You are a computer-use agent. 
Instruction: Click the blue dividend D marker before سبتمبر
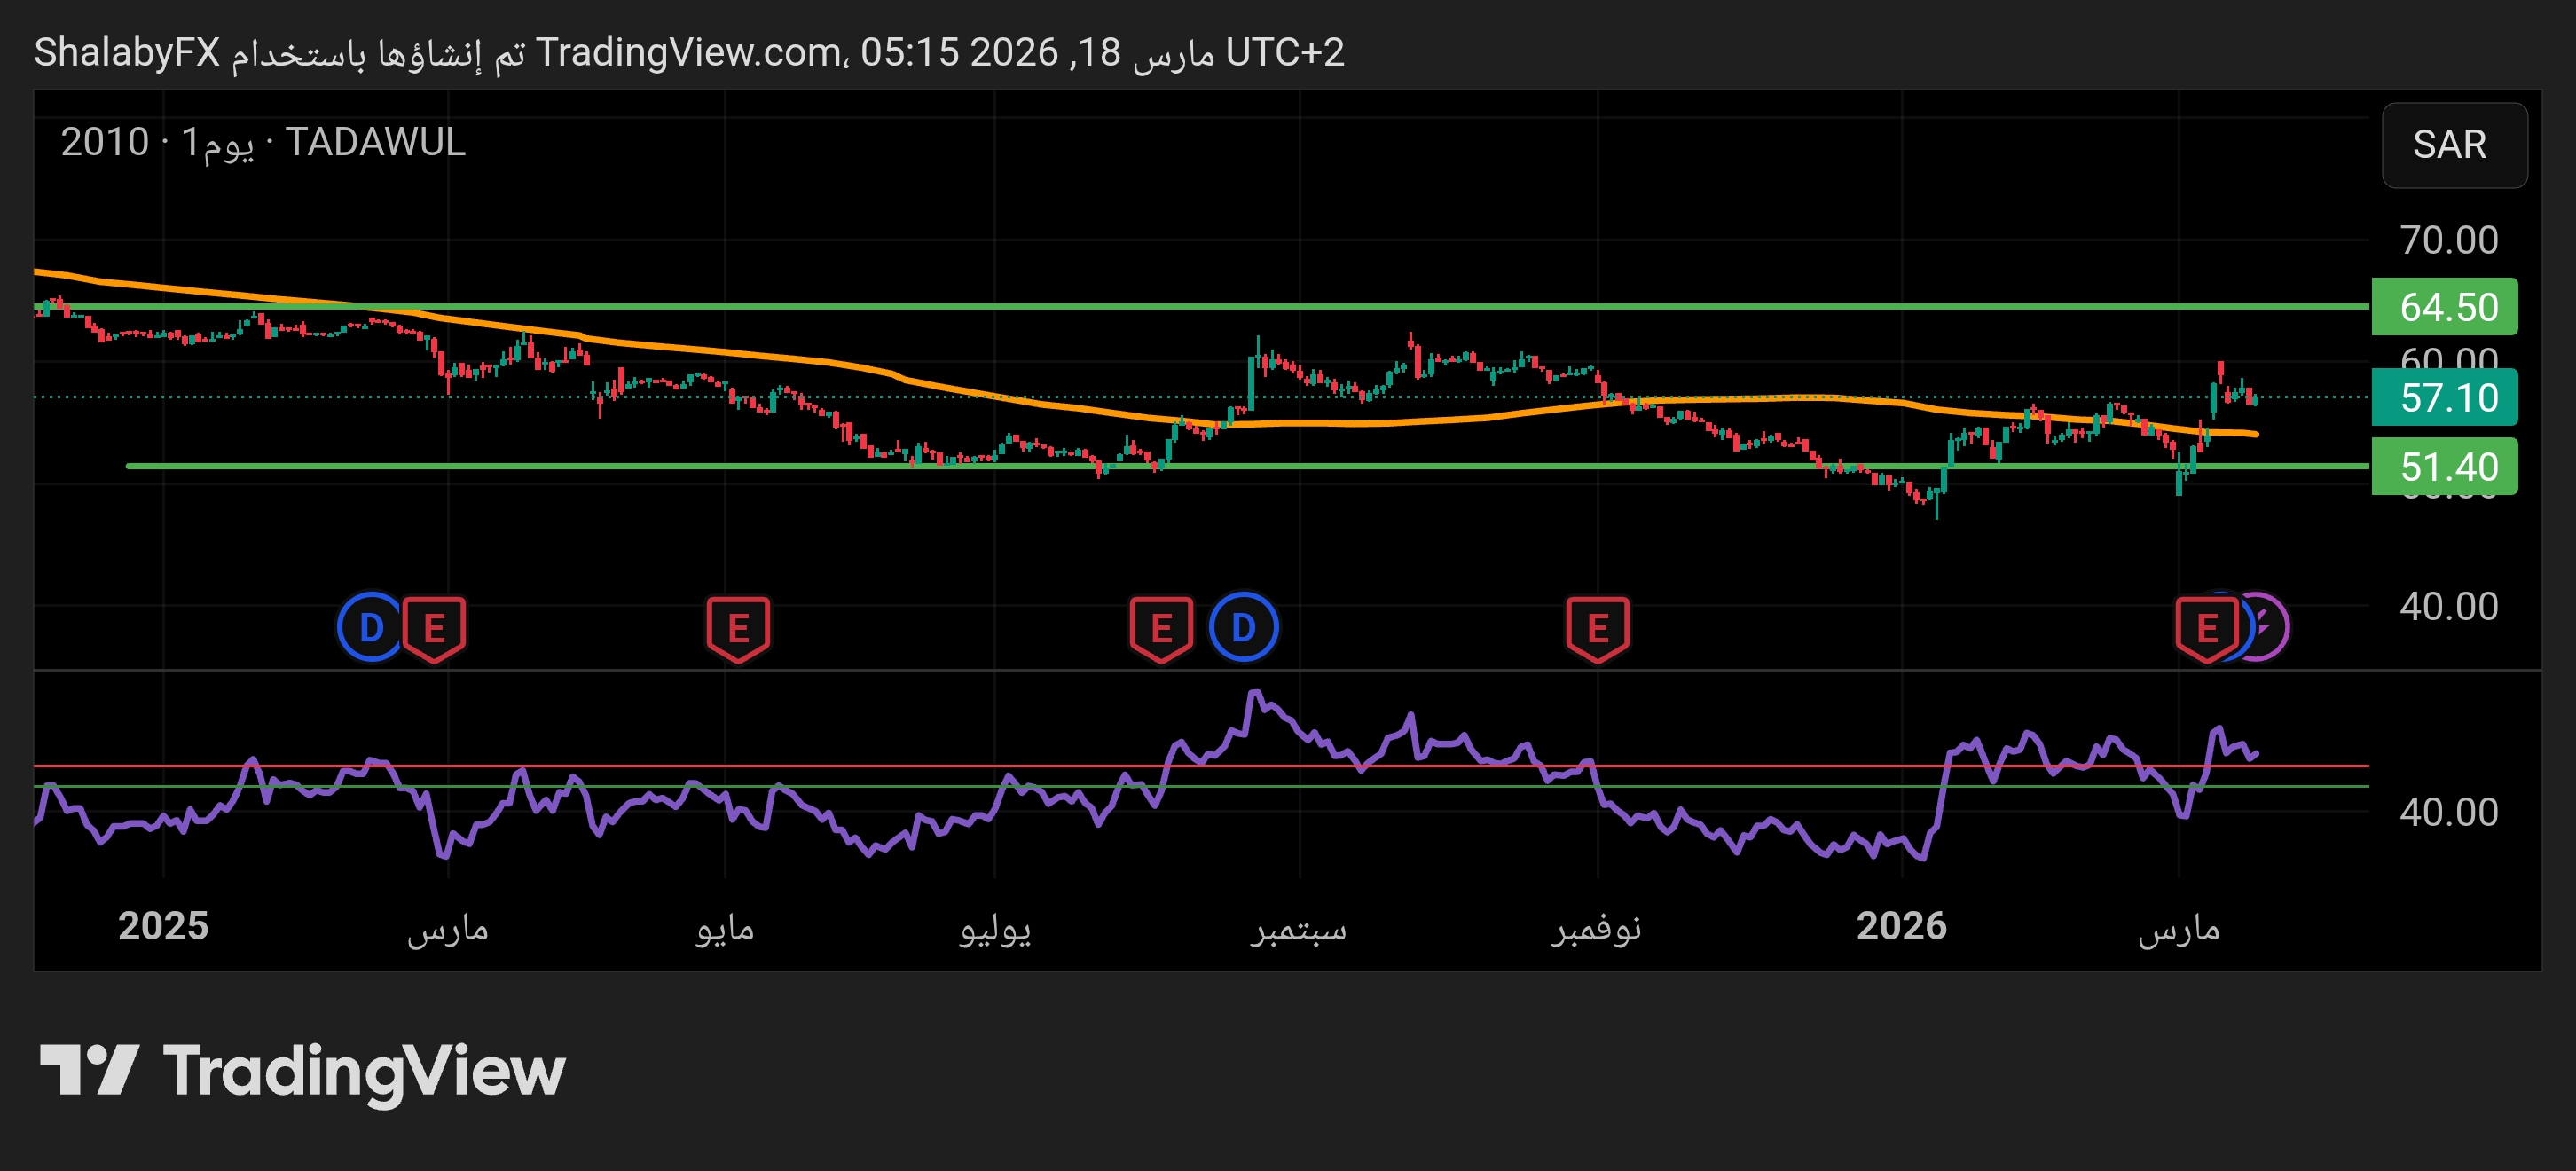(x=1243, y=628)
